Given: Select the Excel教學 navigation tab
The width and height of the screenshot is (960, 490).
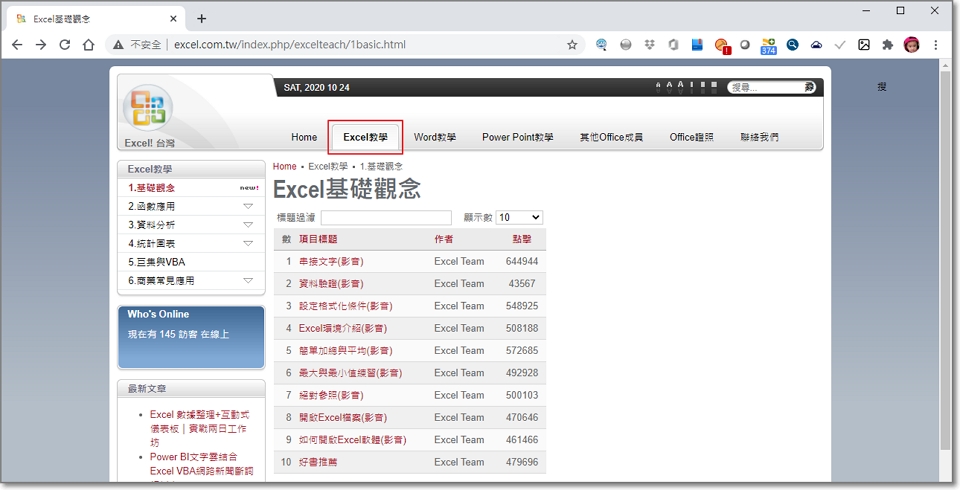Looking at the screenshot, I should click(x=365, y=137).
